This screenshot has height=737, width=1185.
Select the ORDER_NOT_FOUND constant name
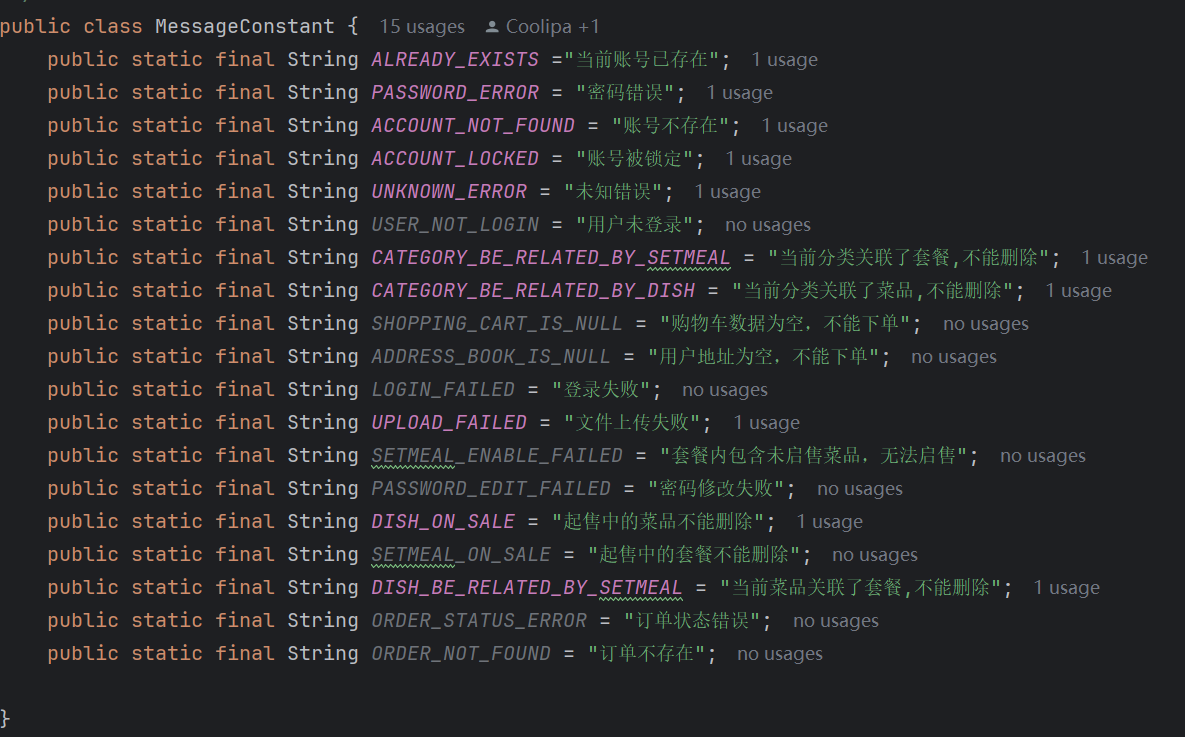click(x=461, y=654)
